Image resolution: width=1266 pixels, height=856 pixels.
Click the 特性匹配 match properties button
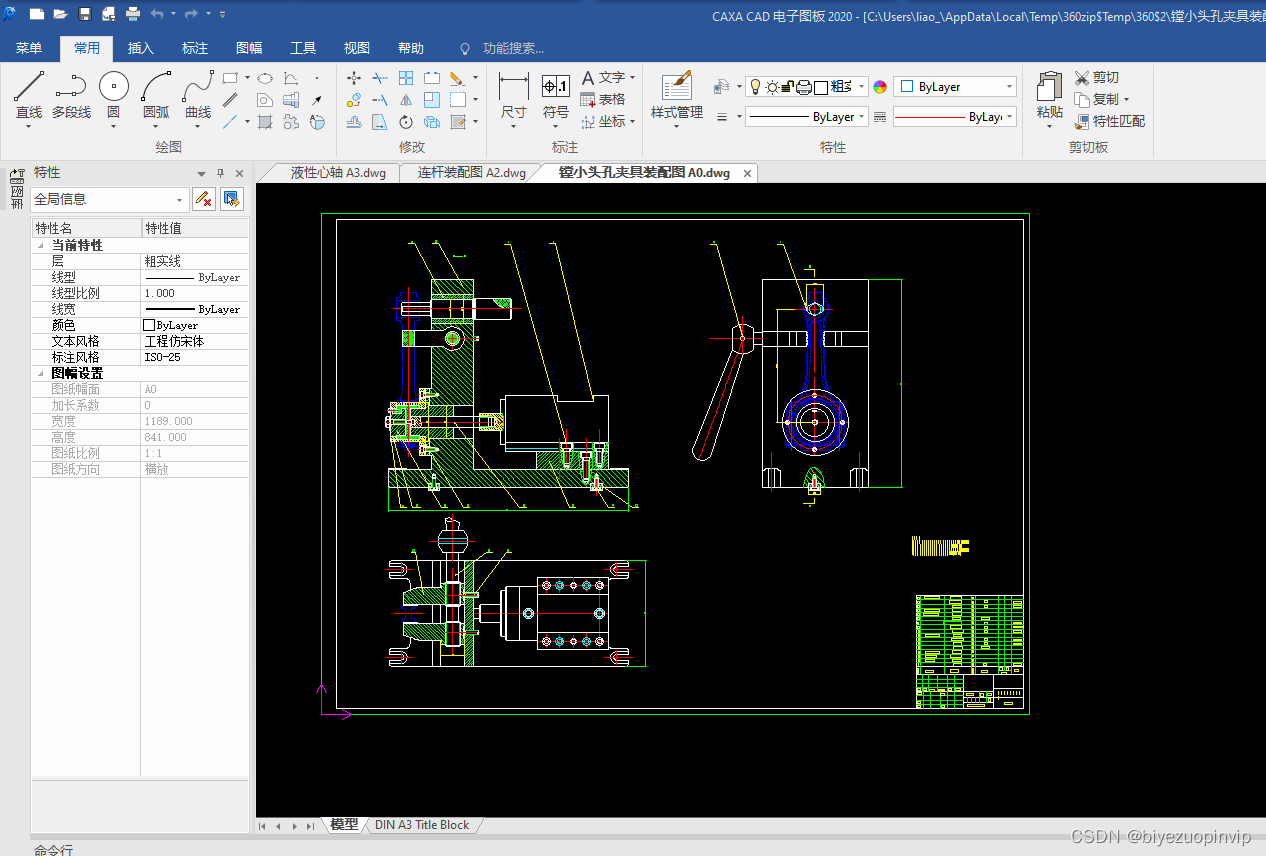(1109, 121)
